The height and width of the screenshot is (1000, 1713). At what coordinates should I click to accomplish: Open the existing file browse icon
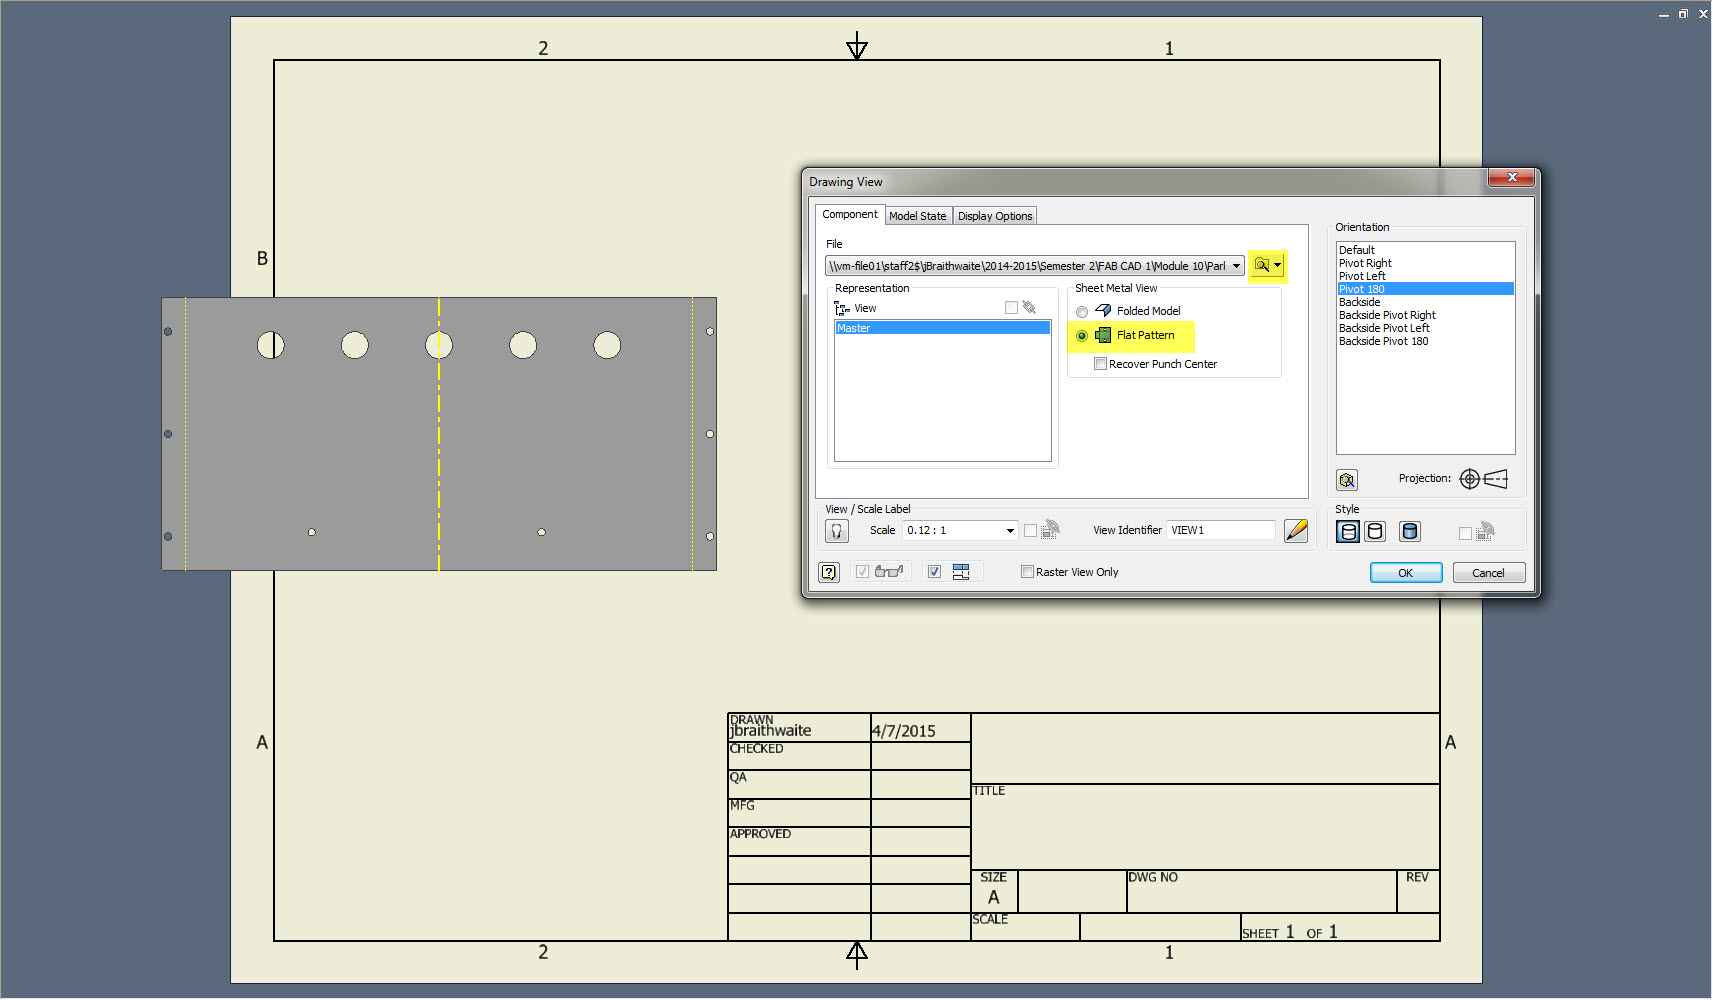[1261, 266]
